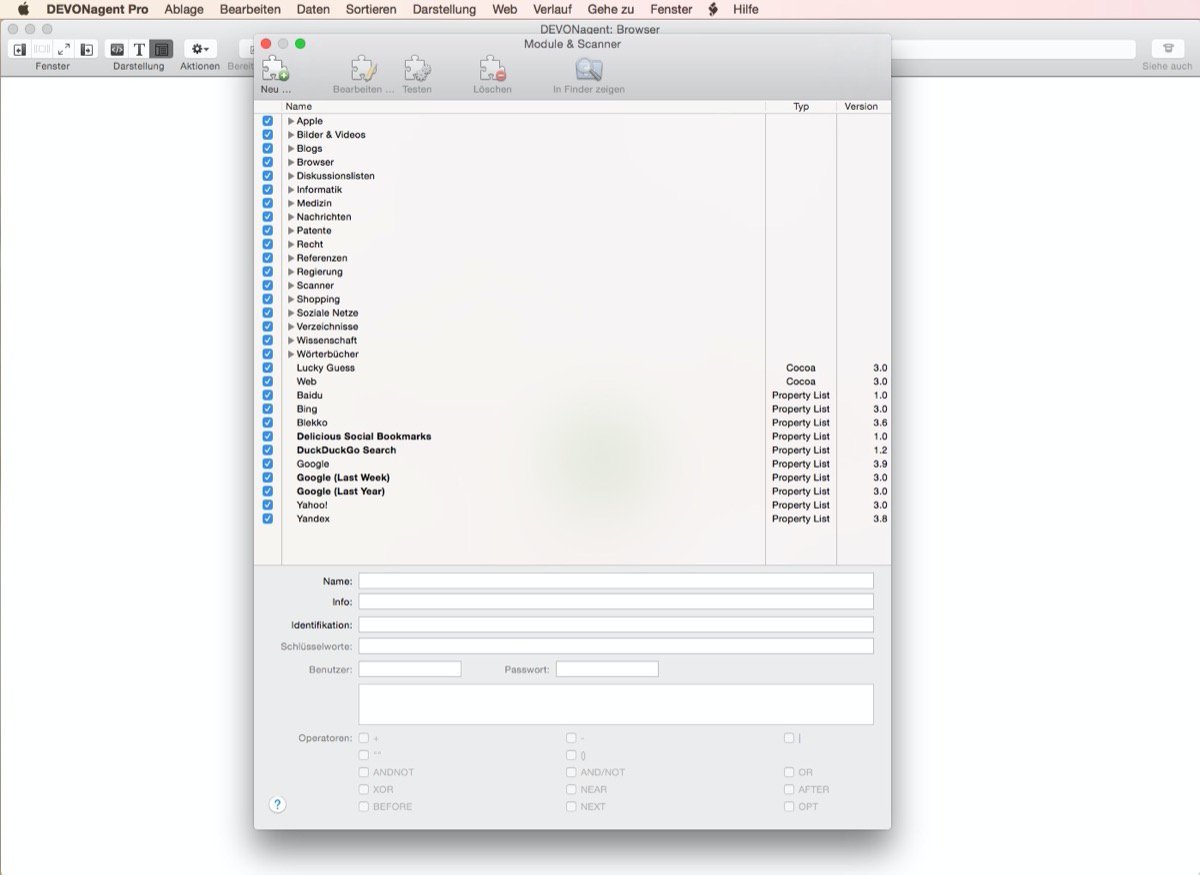Select the Yahoo! plugin row
Viewport: 1200px width, 875px height.
[x=572, y=505]
